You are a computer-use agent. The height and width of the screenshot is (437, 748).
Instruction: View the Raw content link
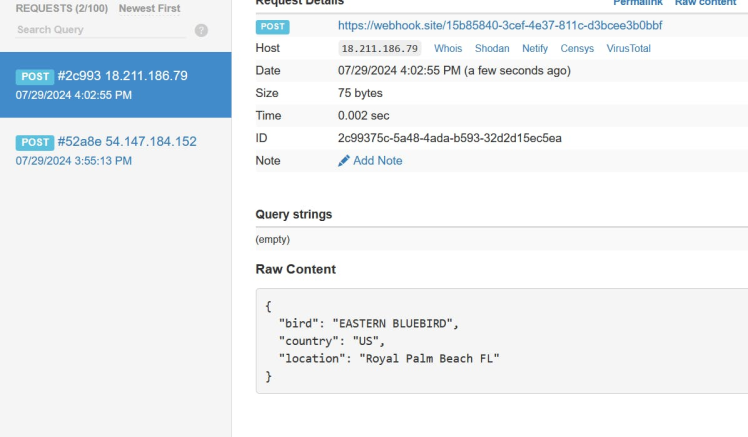point(708,3)
